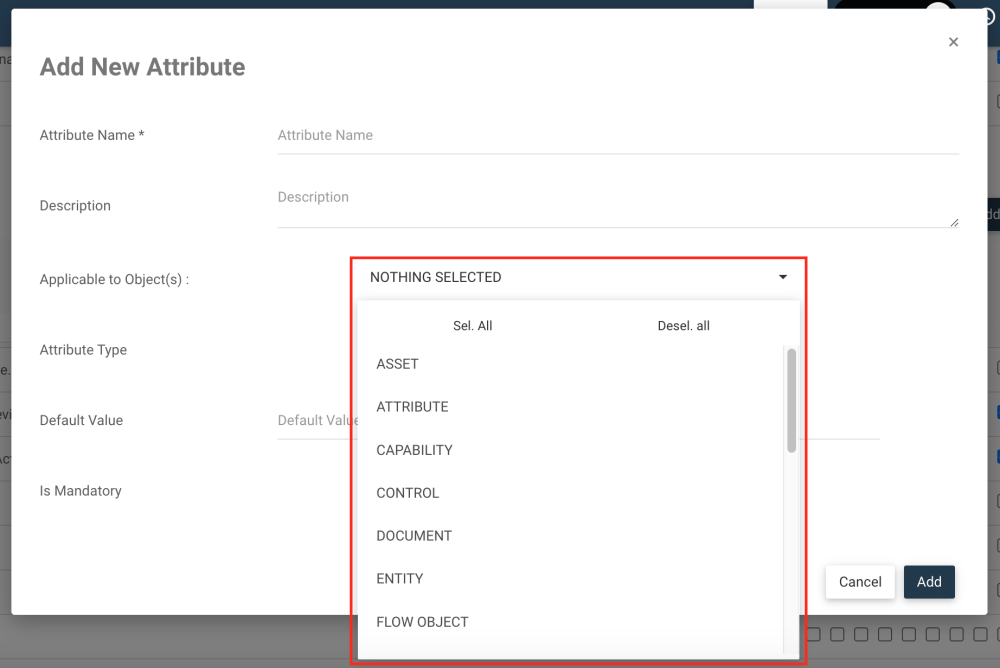
Task: Close the Add New Attribute dialog
Action: (x=953, y=42)
